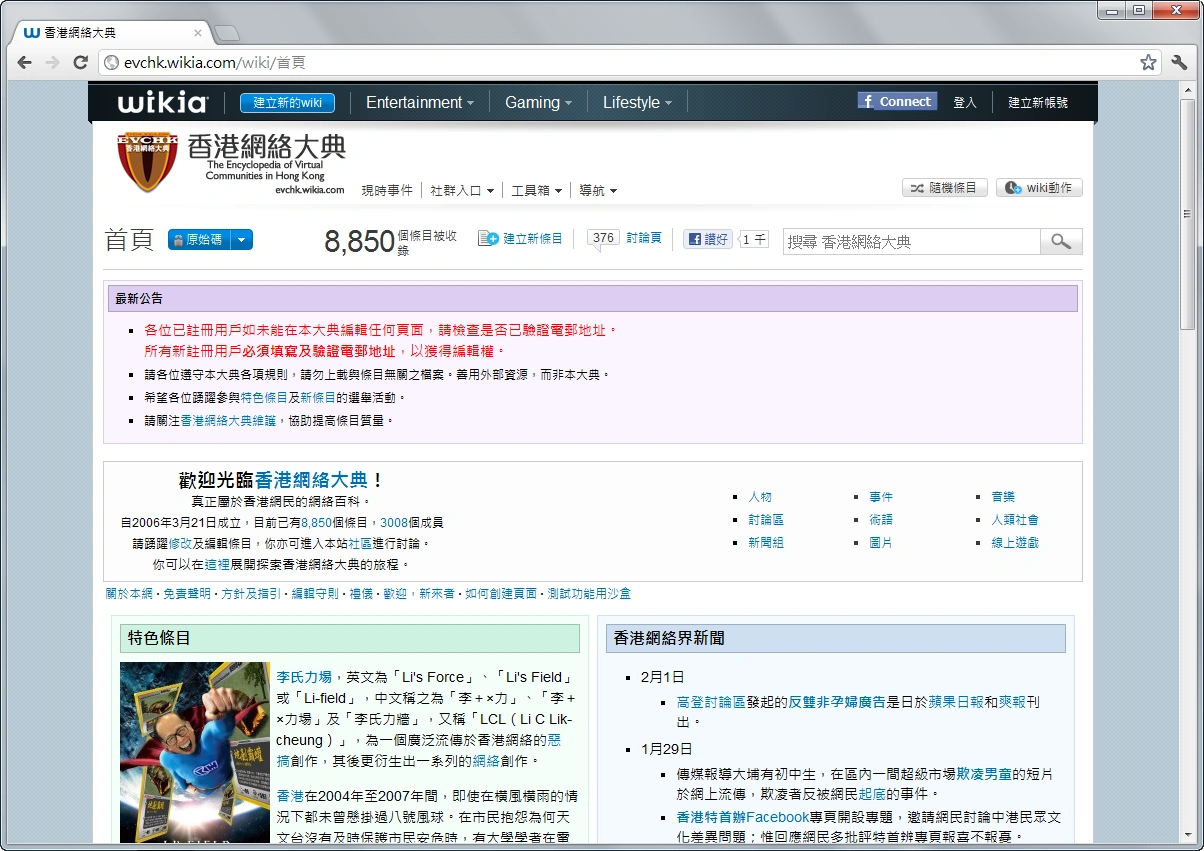Click the Wikia logo

[x=162, y=102]
